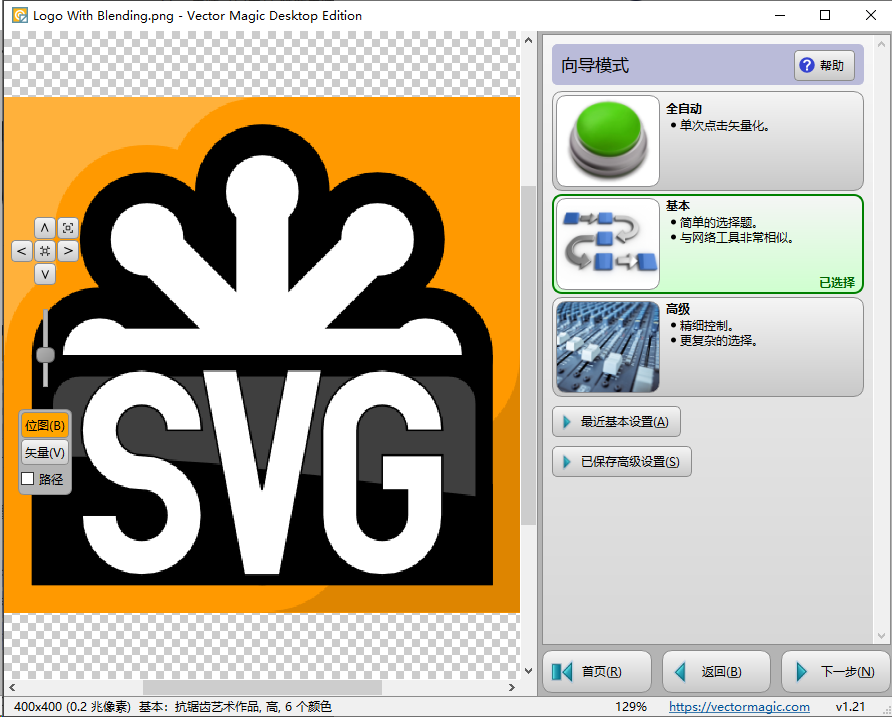Click the zoom slider handle

coord(46,355)
